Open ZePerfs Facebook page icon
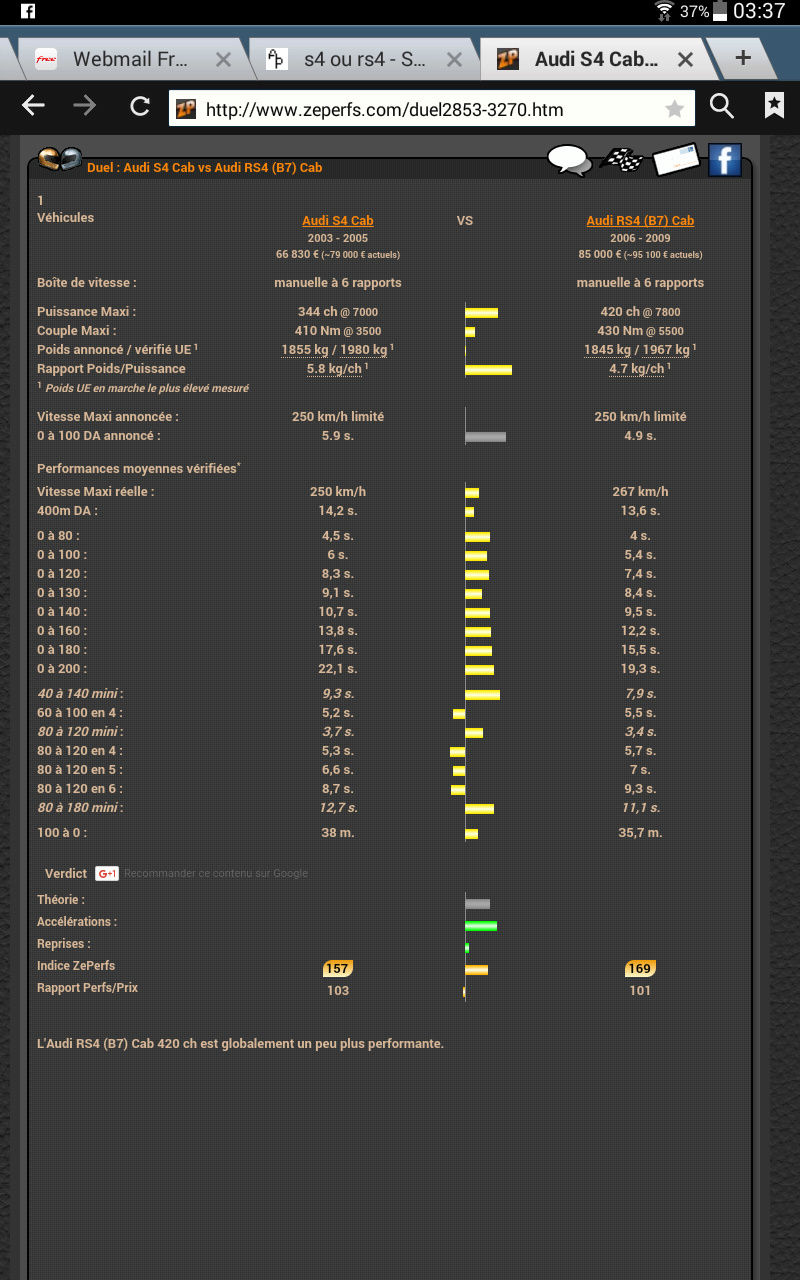Viewport: 800px width, 1280px height. (724, 158)
